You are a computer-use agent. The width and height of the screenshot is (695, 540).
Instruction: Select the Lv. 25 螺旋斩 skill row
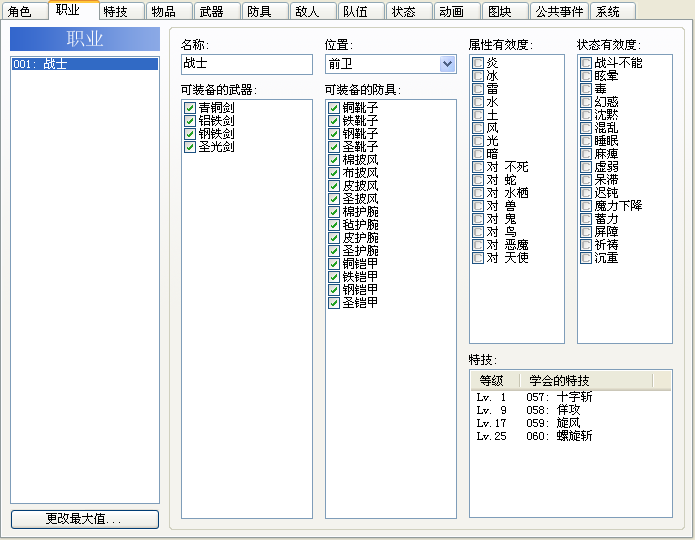570,436
